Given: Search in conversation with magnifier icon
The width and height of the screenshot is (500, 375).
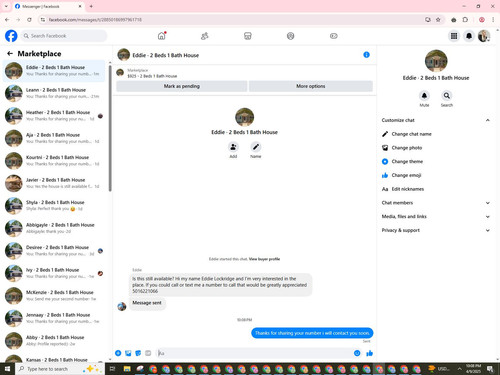Looking at the screenshot, I should (x=447, y=96).
